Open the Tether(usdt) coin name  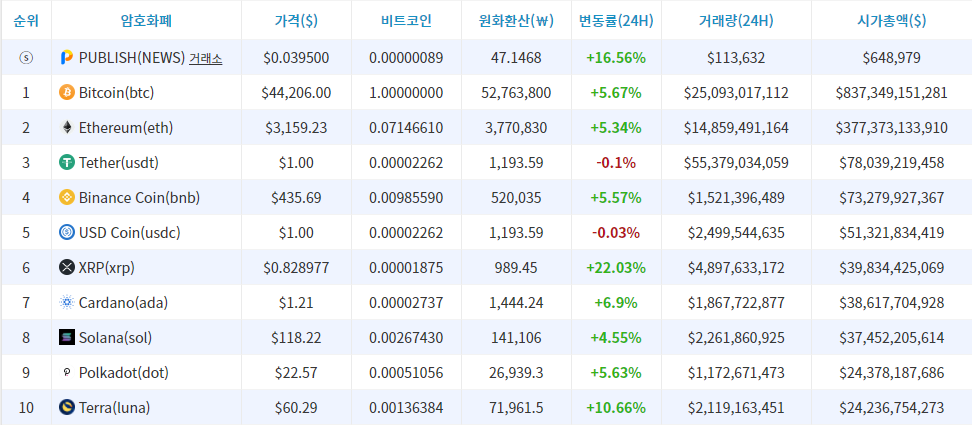coord(118,163)
